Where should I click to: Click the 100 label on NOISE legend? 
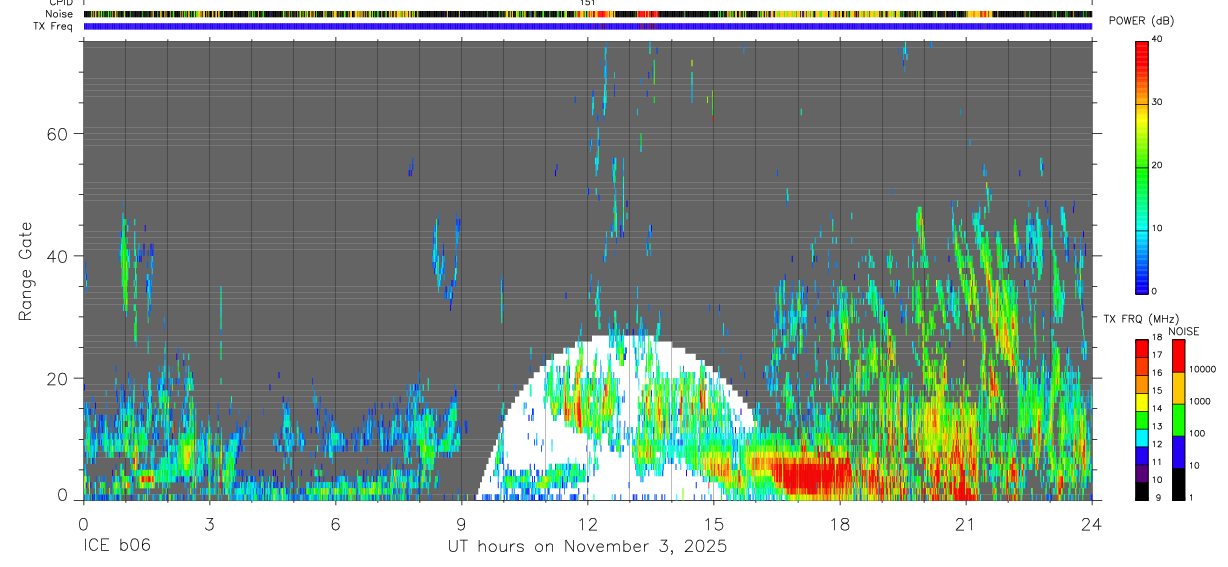1196,433
